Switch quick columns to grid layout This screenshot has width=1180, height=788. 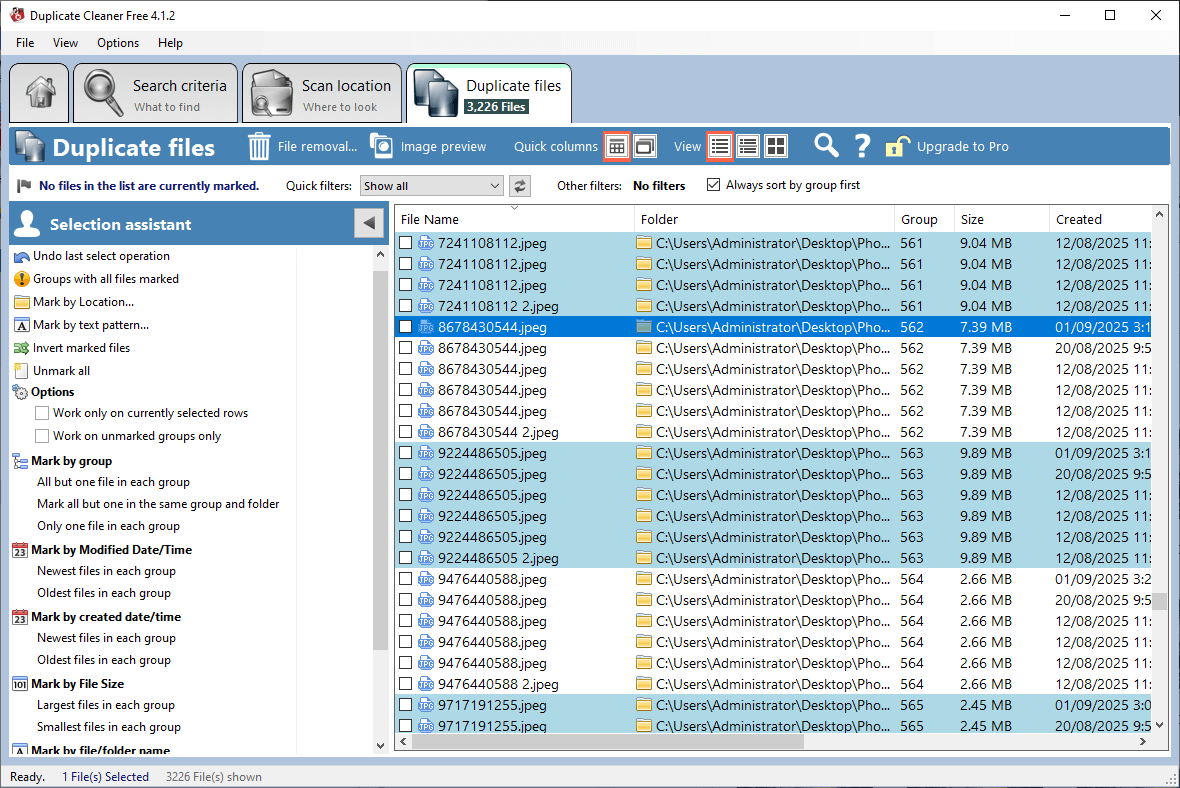(x=617, y=146)
